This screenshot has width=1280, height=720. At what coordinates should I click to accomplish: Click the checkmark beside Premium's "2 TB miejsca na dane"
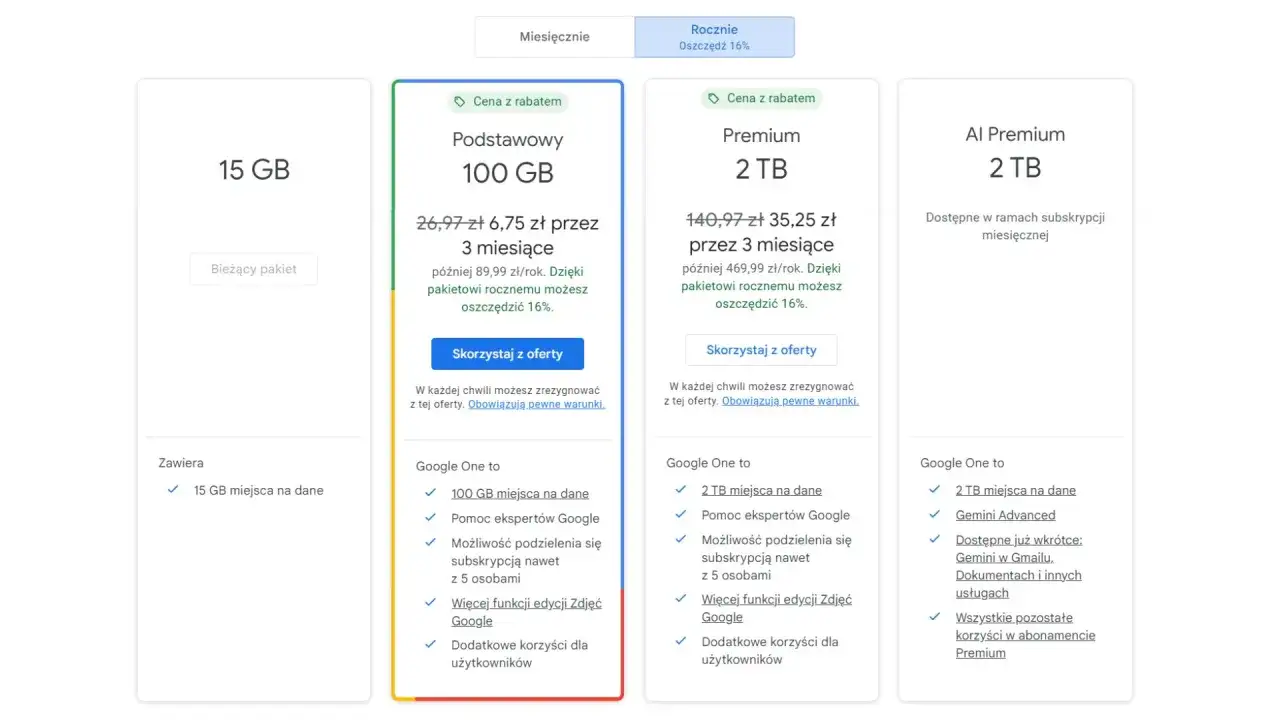click(681, 490)
